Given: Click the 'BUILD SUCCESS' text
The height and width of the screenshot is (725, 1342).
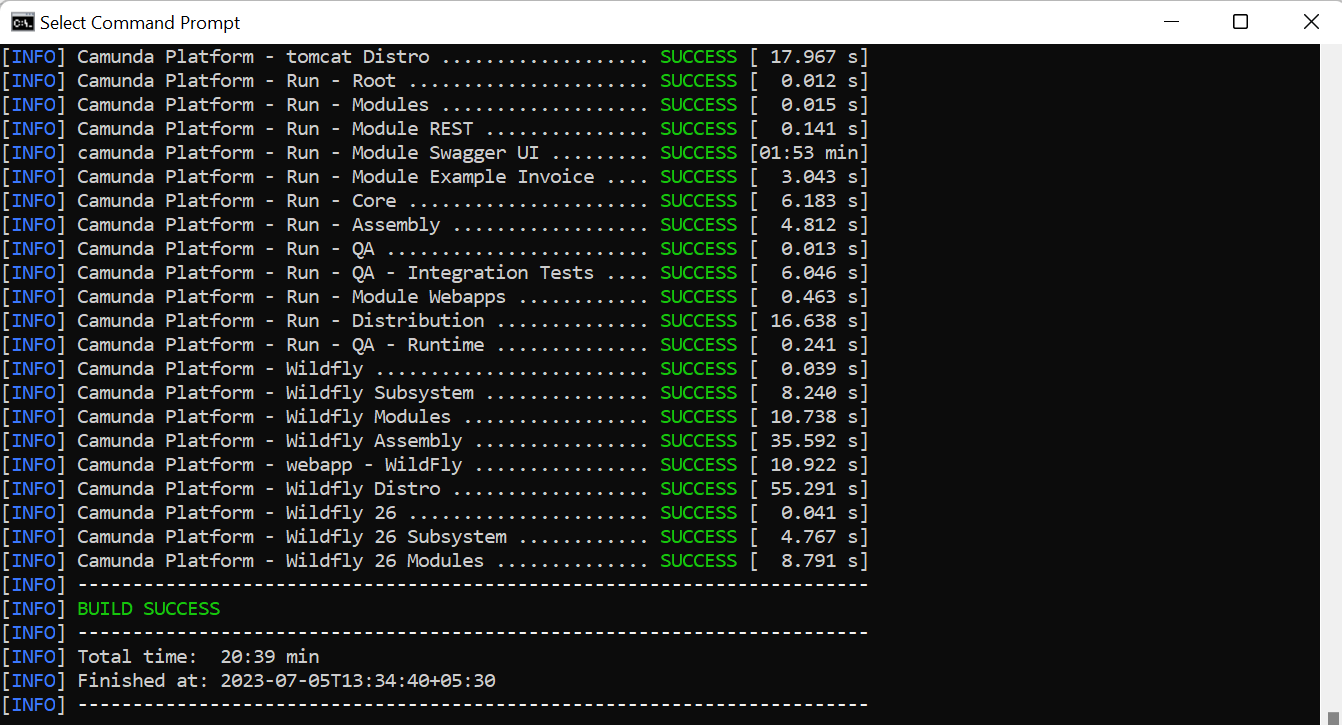Looking at the screenshot, I should click(149, 609).
